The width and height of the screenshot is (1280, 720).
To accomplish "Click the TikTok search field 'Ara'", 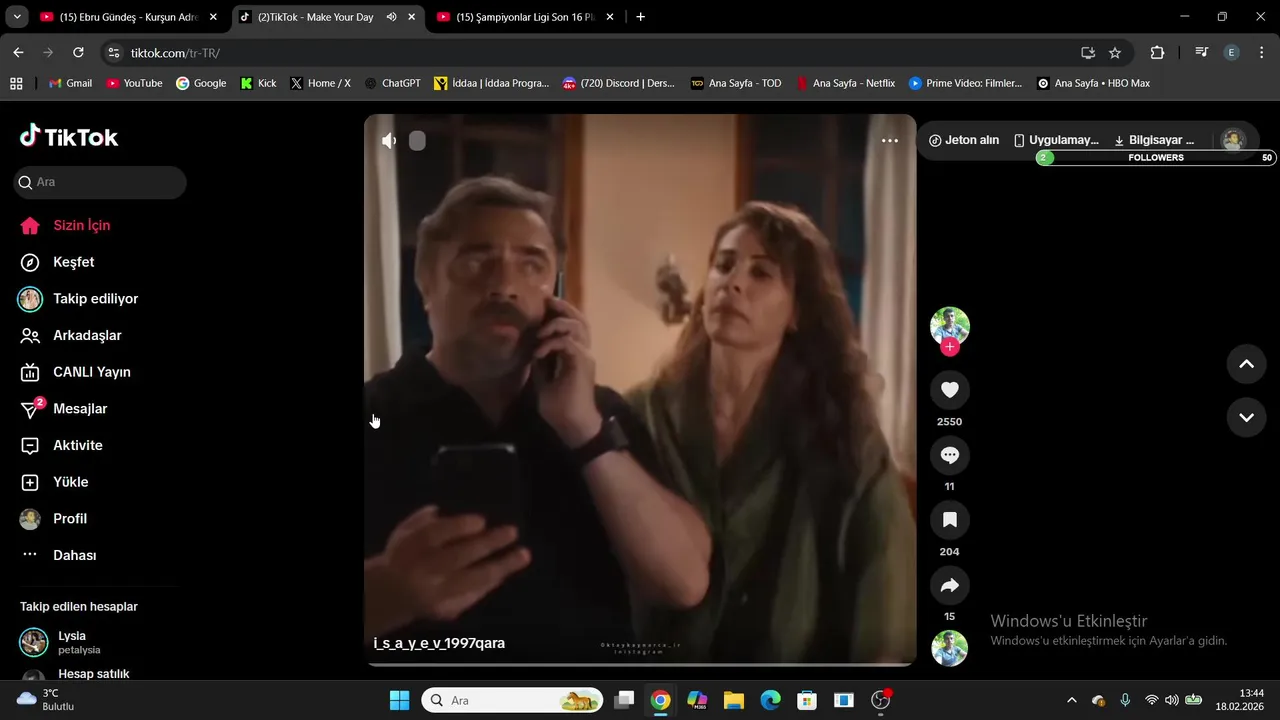I will 100,182.
